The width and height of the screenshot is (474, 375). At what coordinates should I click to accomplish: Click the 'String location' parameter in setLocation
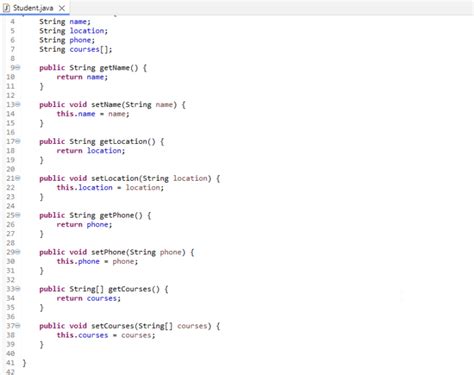click(175, 178)
